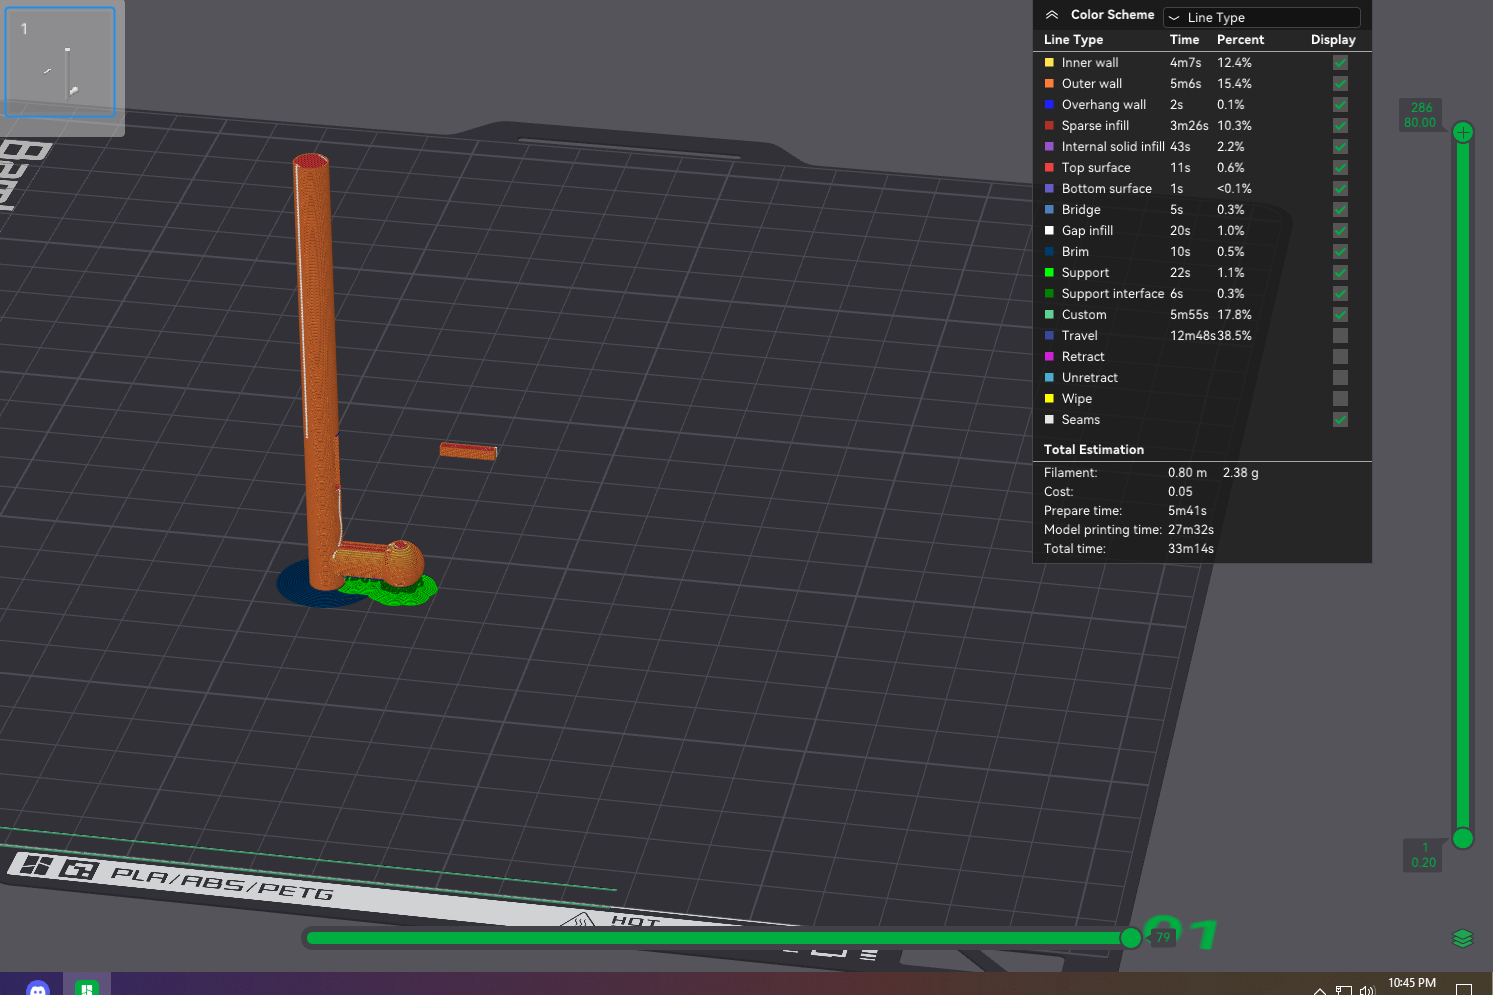
Task: Select plate 1 thumbnail
Action: (61, 63)
